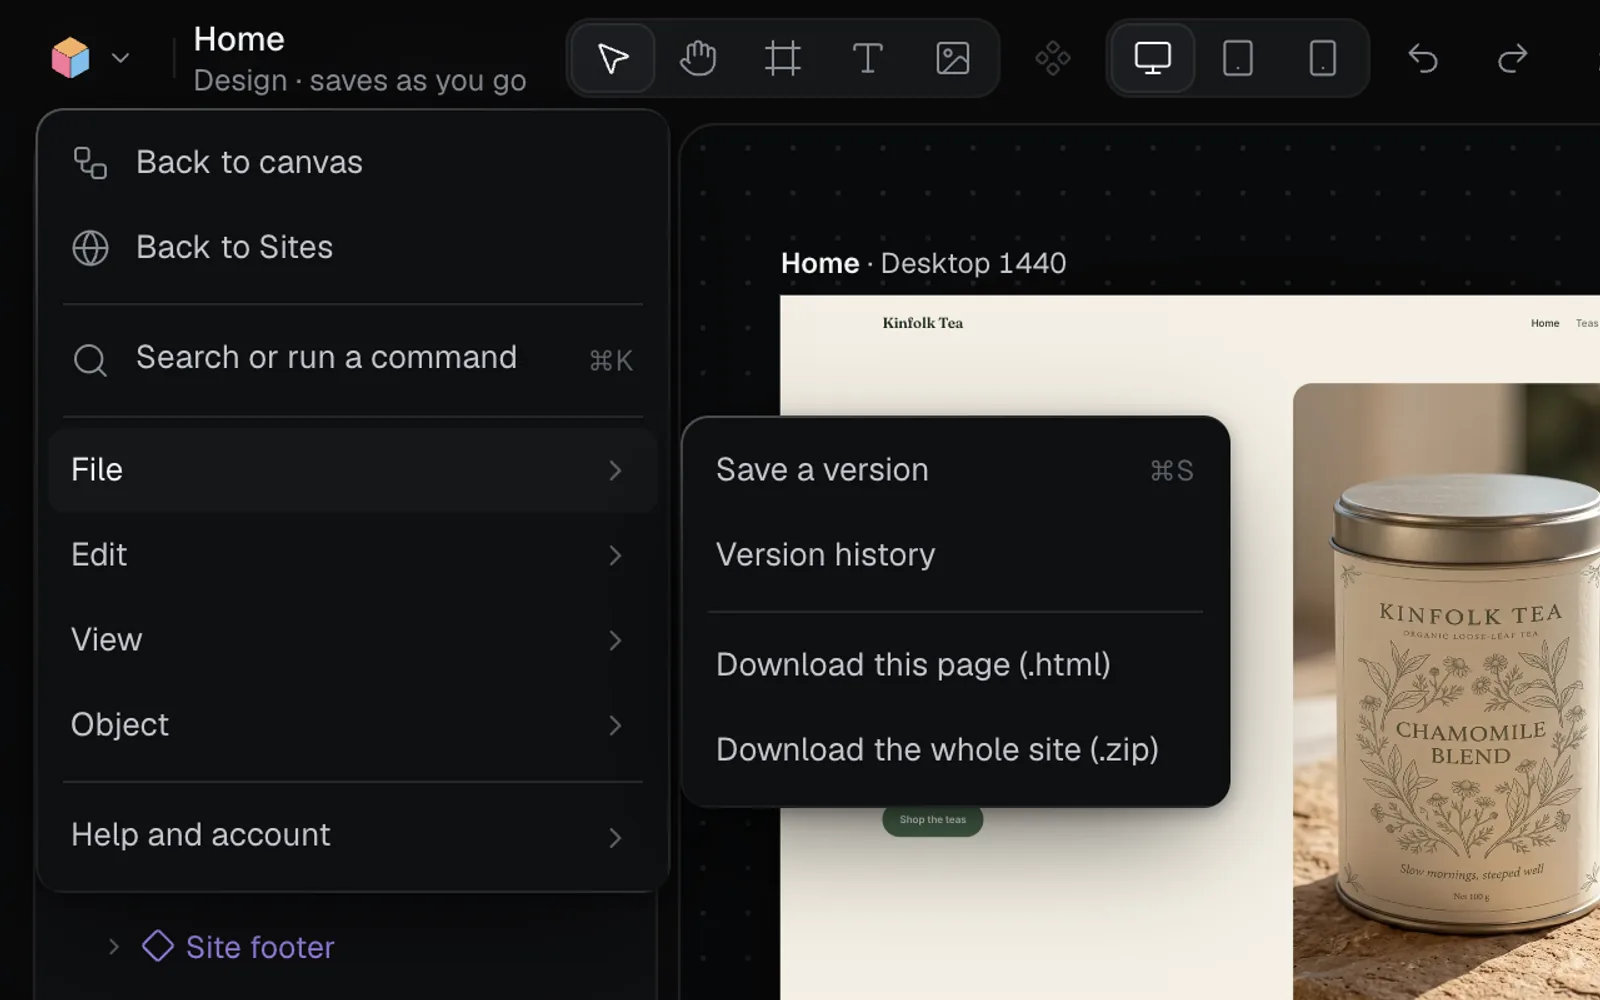Expand the Site footer layer chevron

(113, 946)
